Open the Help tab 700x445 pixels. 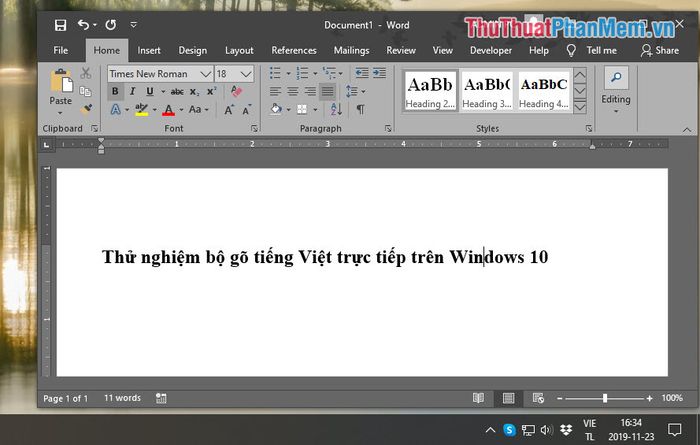pyautogui.click(x=538, y=50)
